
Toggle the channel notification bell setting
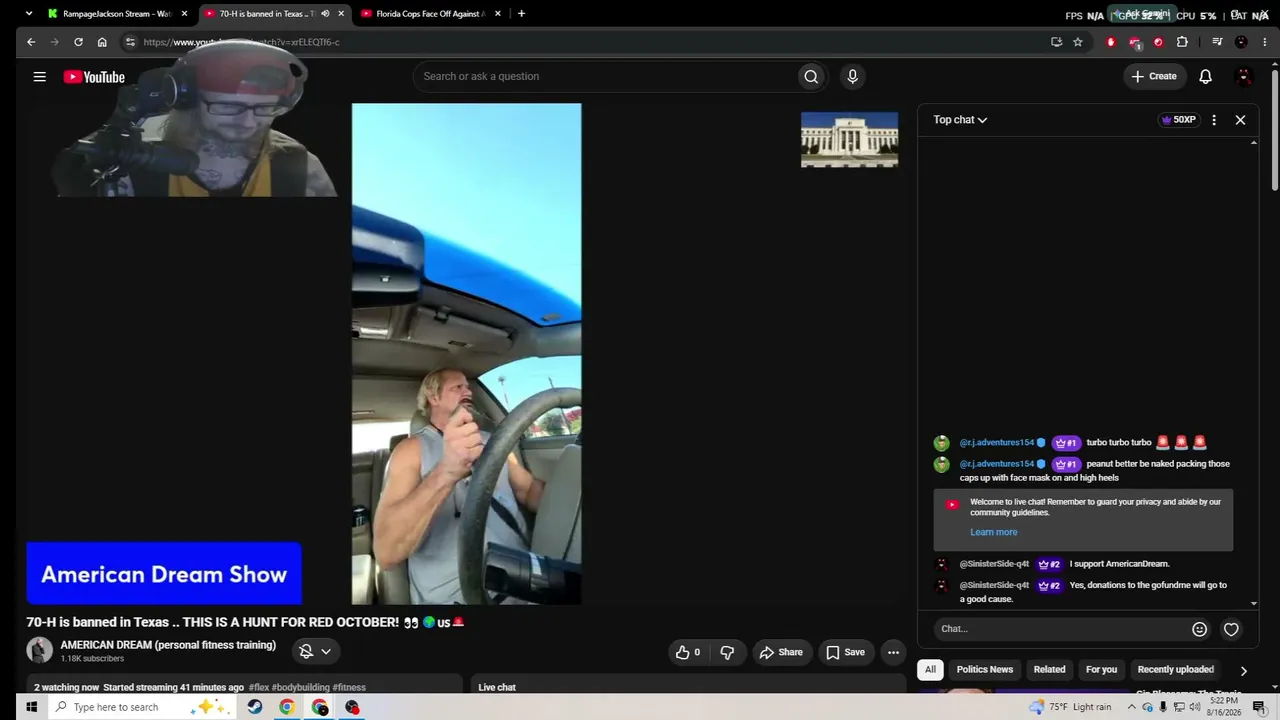[316, 652]
